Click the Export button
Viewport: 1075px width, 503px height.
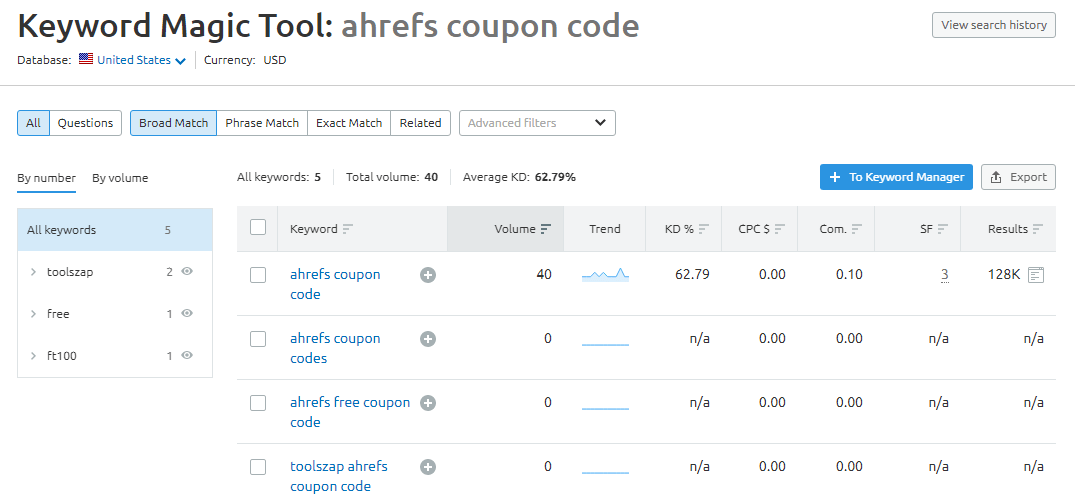coord(1018,177)
